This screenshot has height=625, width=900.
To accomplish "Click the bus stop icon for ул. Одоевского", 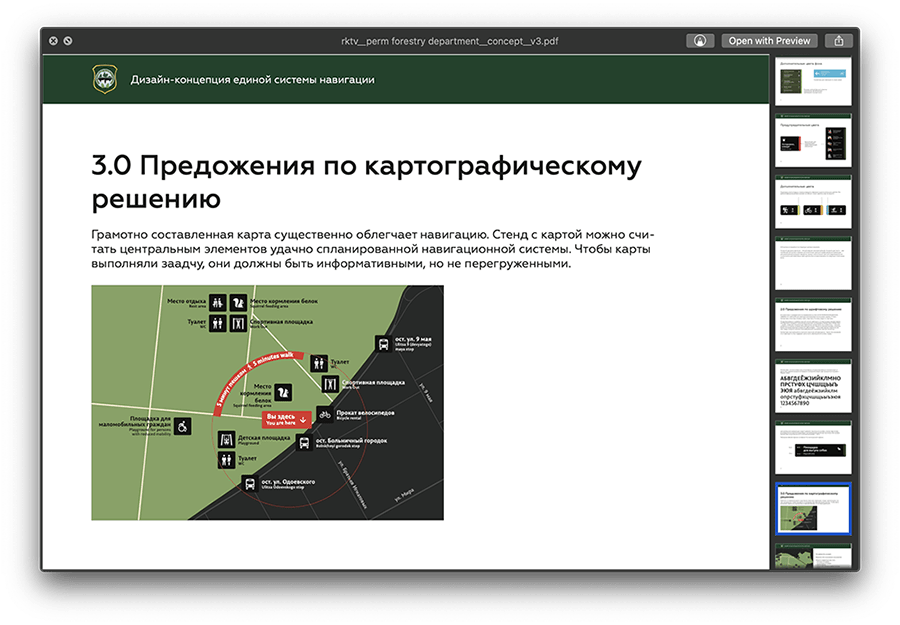I will tap(250, 484).
